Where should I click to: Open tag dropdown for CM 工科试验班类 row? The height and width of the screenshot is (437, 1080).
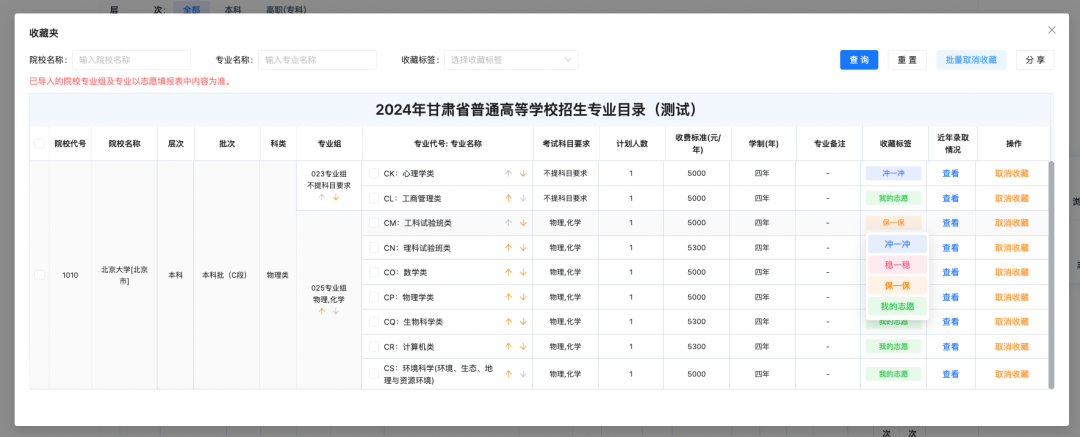893,223
